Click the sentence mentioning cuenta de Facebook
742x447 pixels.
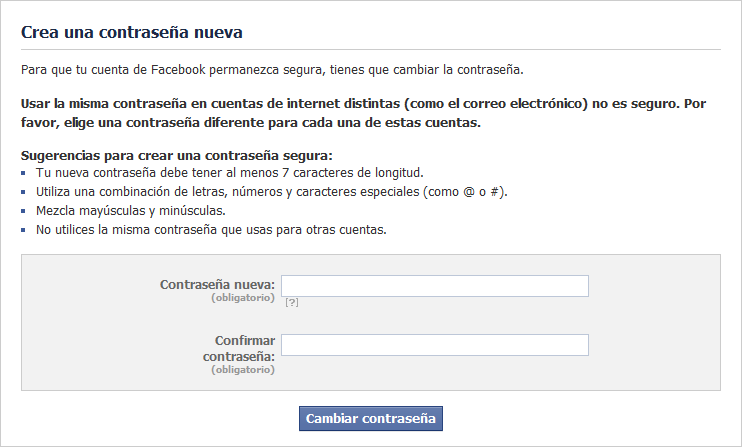pos(272,70)
